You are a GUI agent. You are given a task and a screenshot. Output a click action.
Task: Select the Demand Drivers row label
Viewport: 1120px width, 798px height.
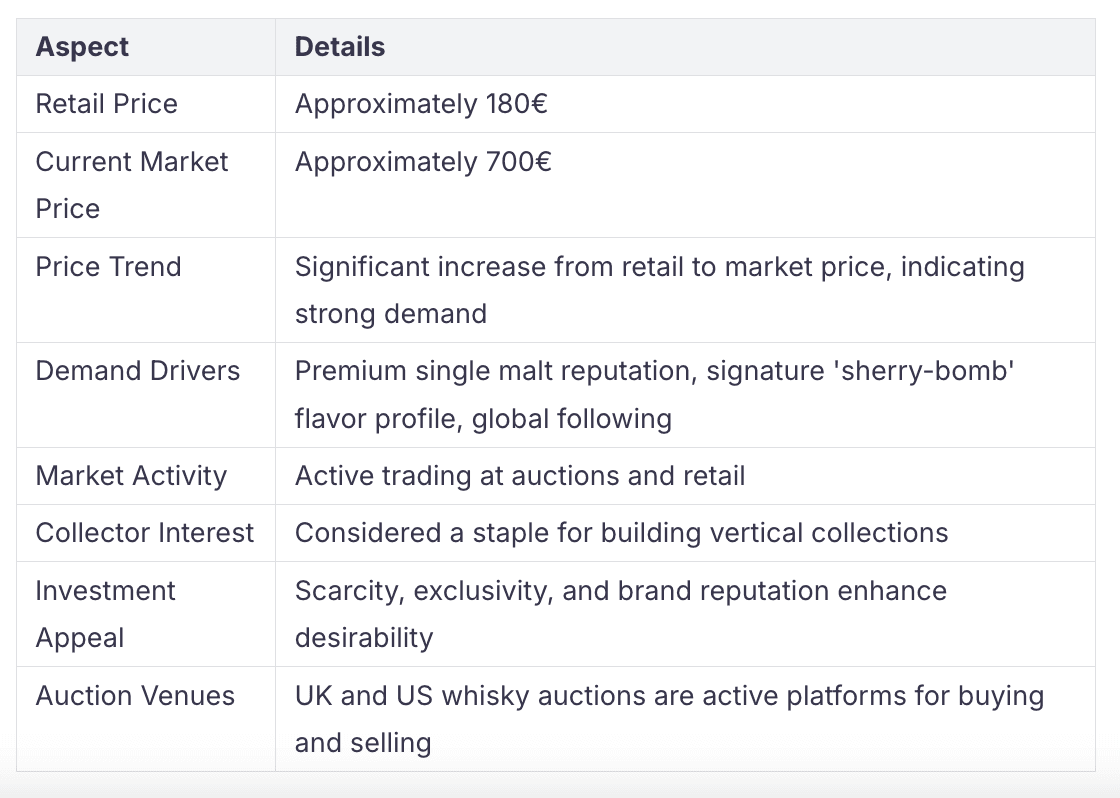click(138, 371)
